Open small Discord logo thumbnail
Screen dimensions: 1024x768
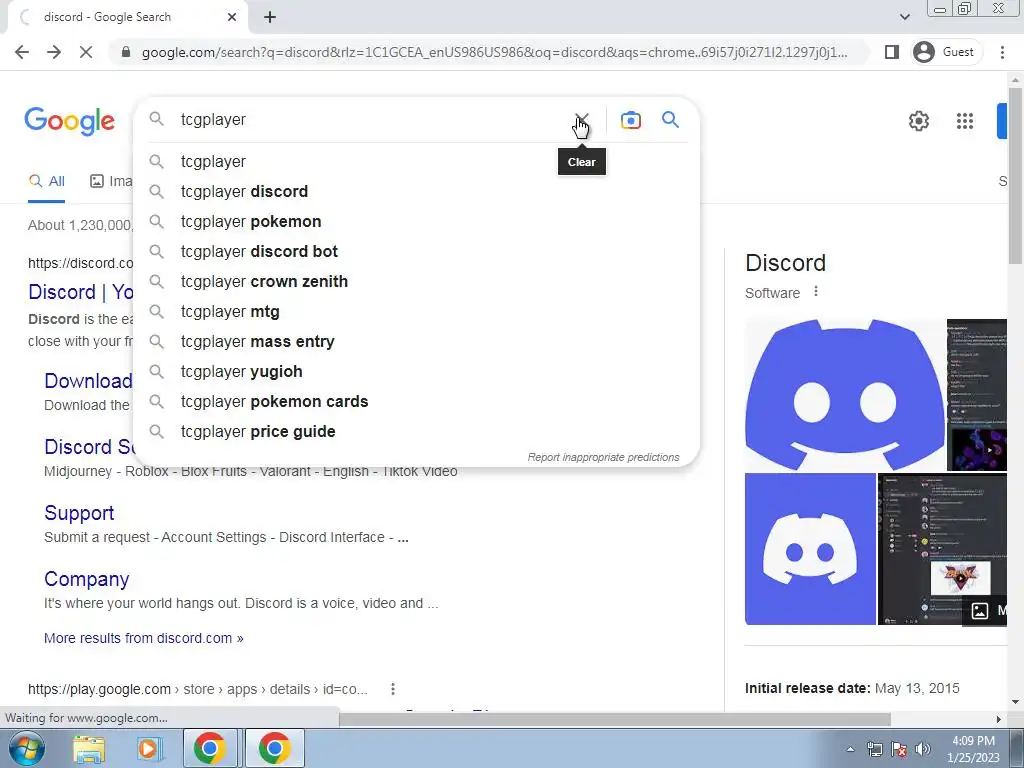pyautogui.click(x=810, y=549)
